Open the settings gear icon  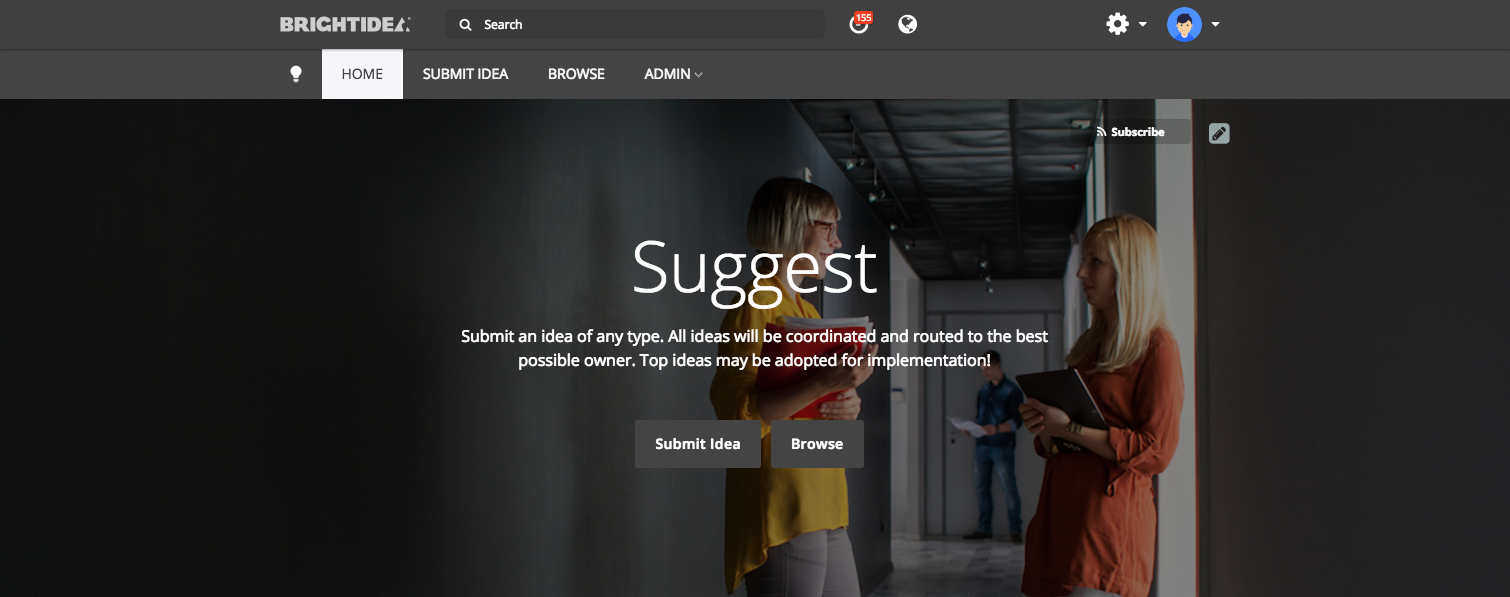click(1117, 24)
